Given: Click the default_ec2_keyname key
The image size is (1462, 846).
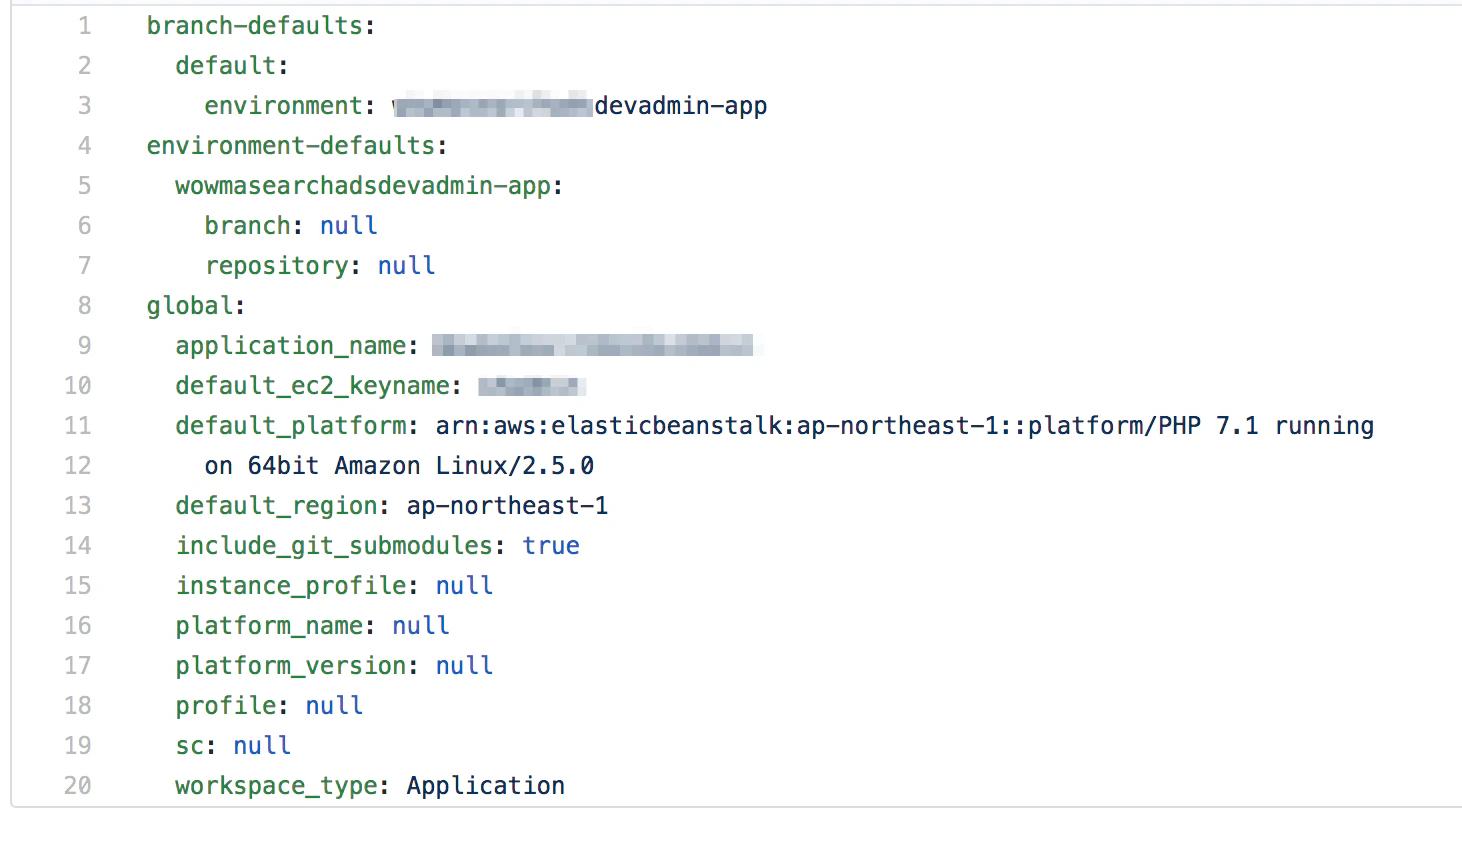Looking at the screenshot, I should pos(312,386).
